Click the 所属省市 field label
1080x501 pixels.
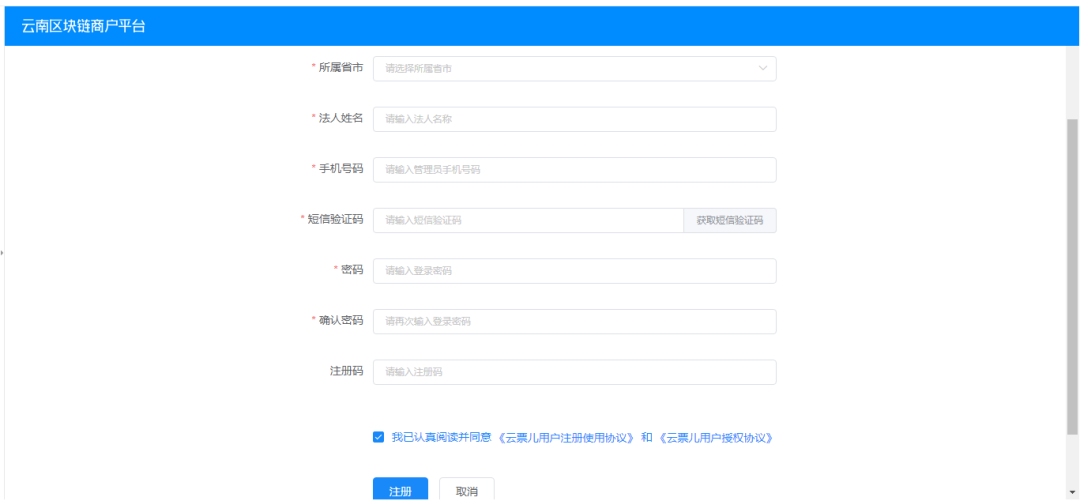[341, 68]
